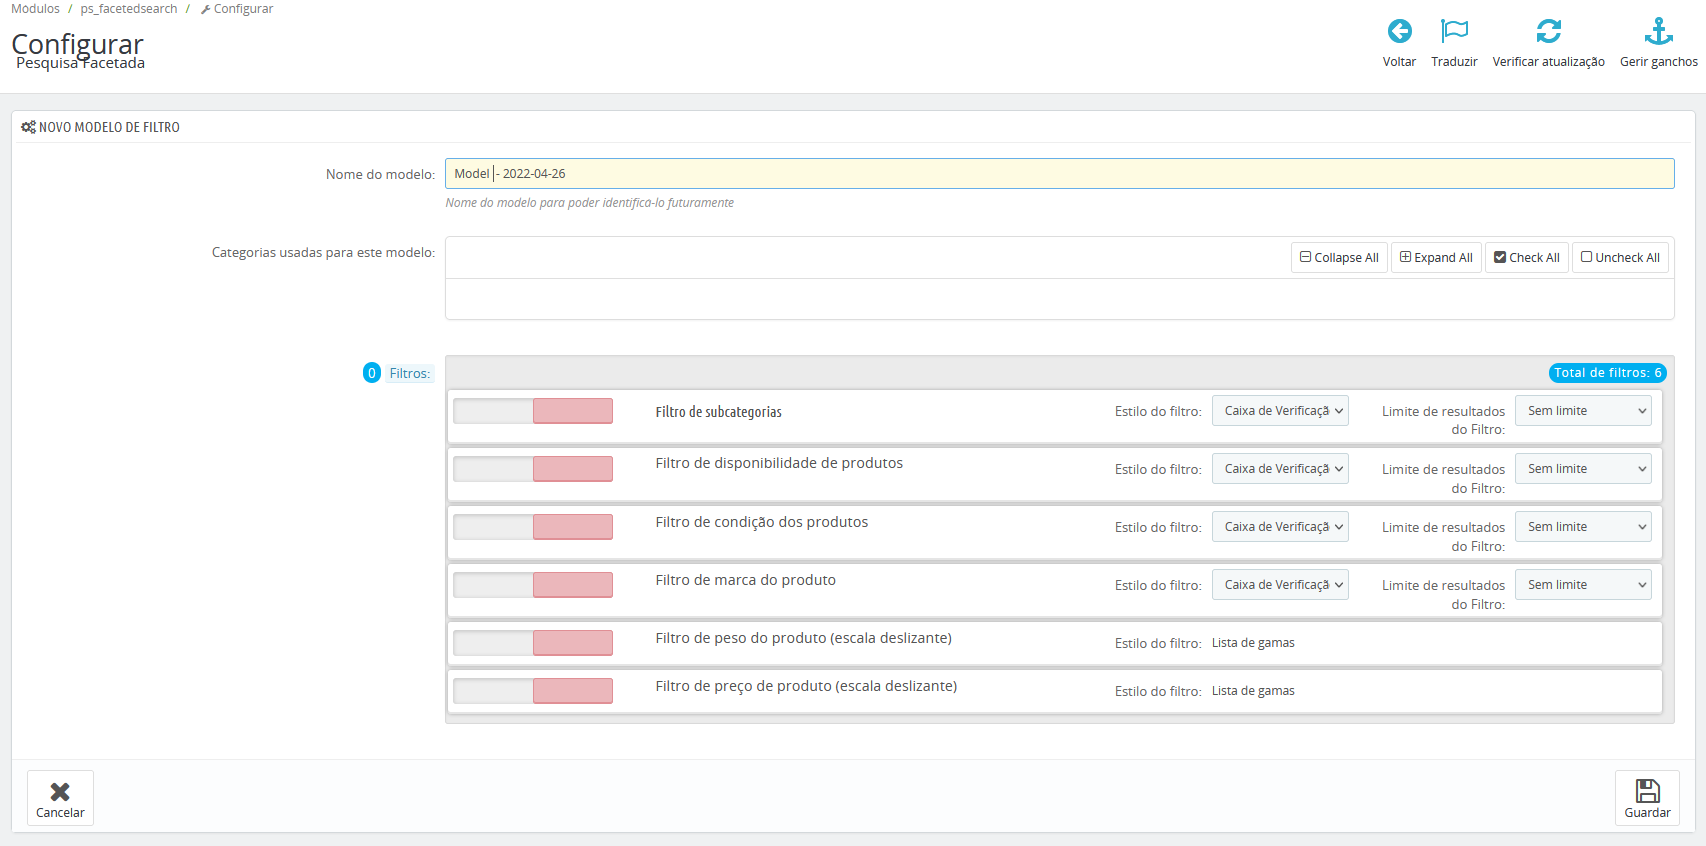This screenshot has height=846, width=1706.
Task: Click the Expand All button
Action: click(x=1436, y=258)
